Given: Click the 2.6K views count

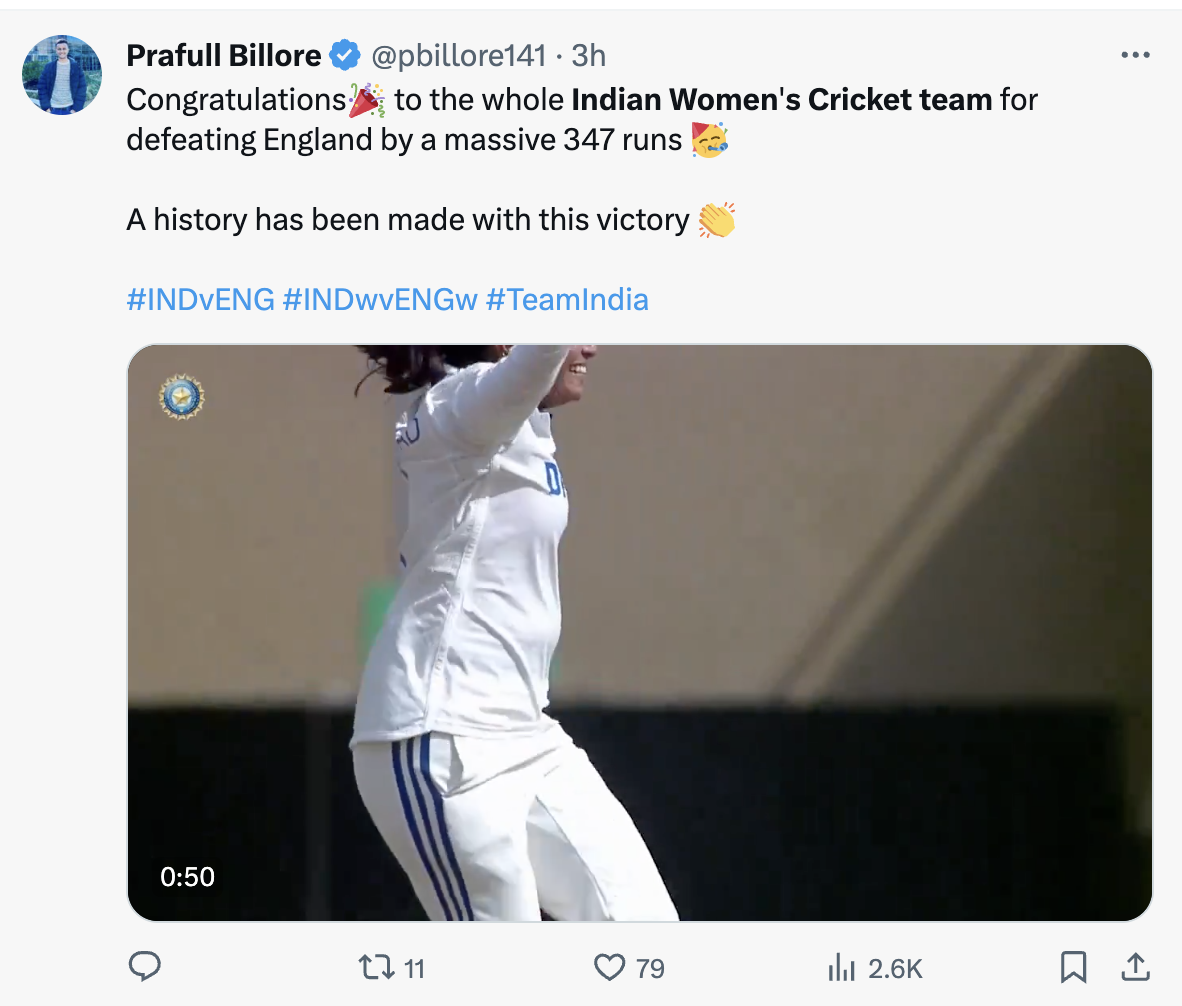Looking at the screenshot, I should 894,968.
